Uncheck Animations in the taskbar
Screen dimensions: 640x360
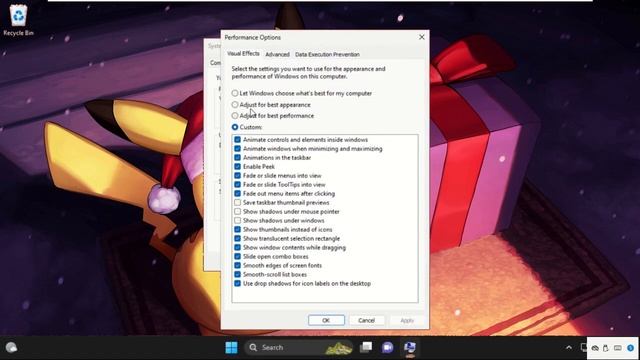point(238,158)
